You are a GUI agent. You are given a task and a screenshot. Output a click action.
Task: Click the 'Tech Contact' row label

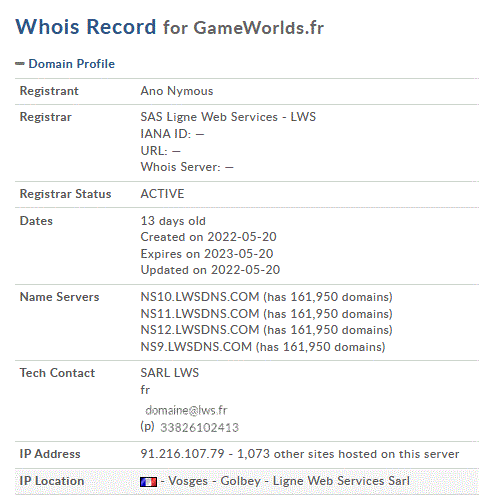pyautogui.click(x=57, y=373)
